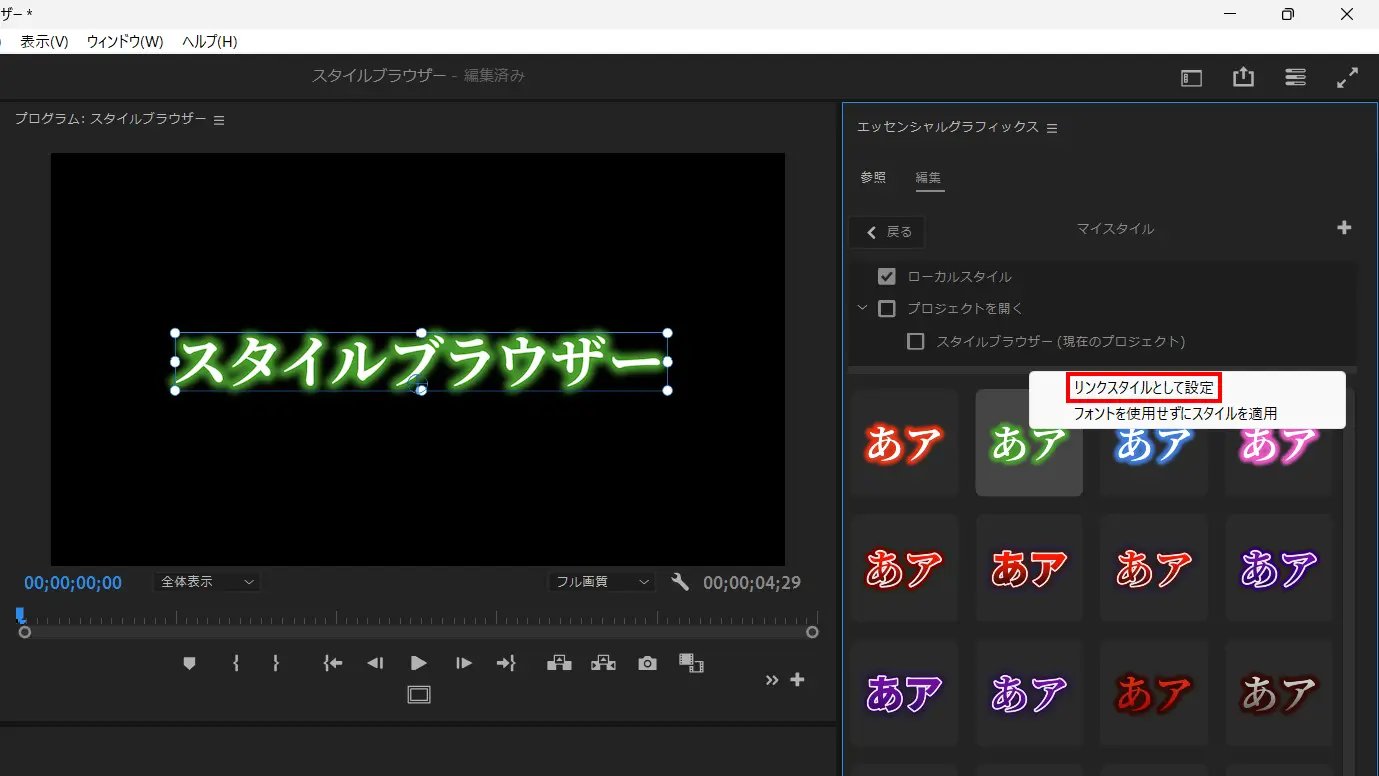Switch to the 編集 tab

tap(929, 178)
